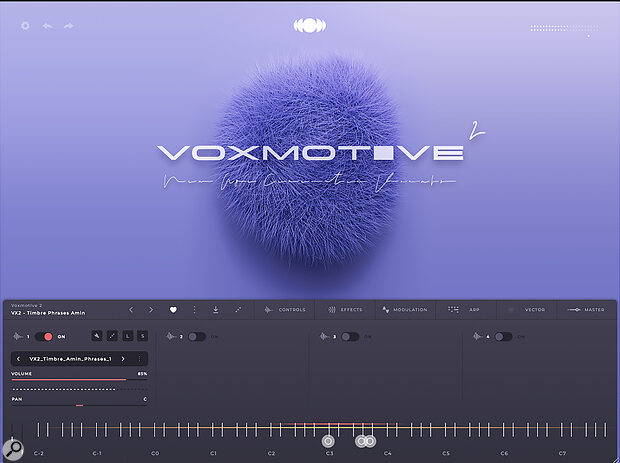The image size is (620, 463).
Task: Select previous sample for VX2_Timbre_Amin_Phrases_1
Action: 18,359
